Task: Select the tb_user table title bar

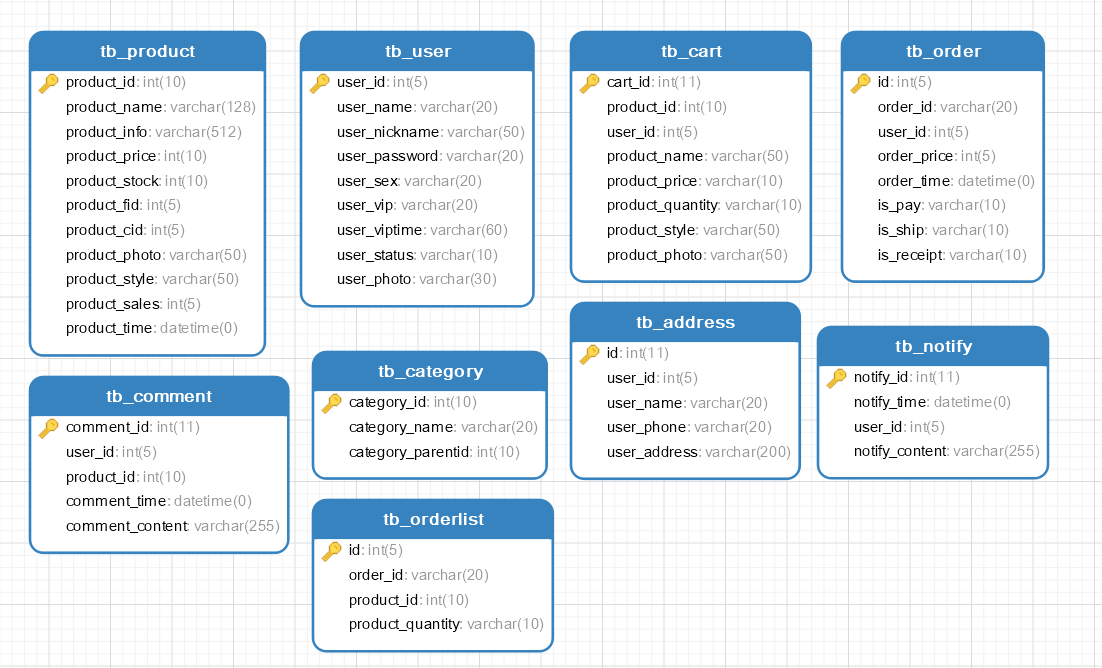Action: (x=417, y=51)
